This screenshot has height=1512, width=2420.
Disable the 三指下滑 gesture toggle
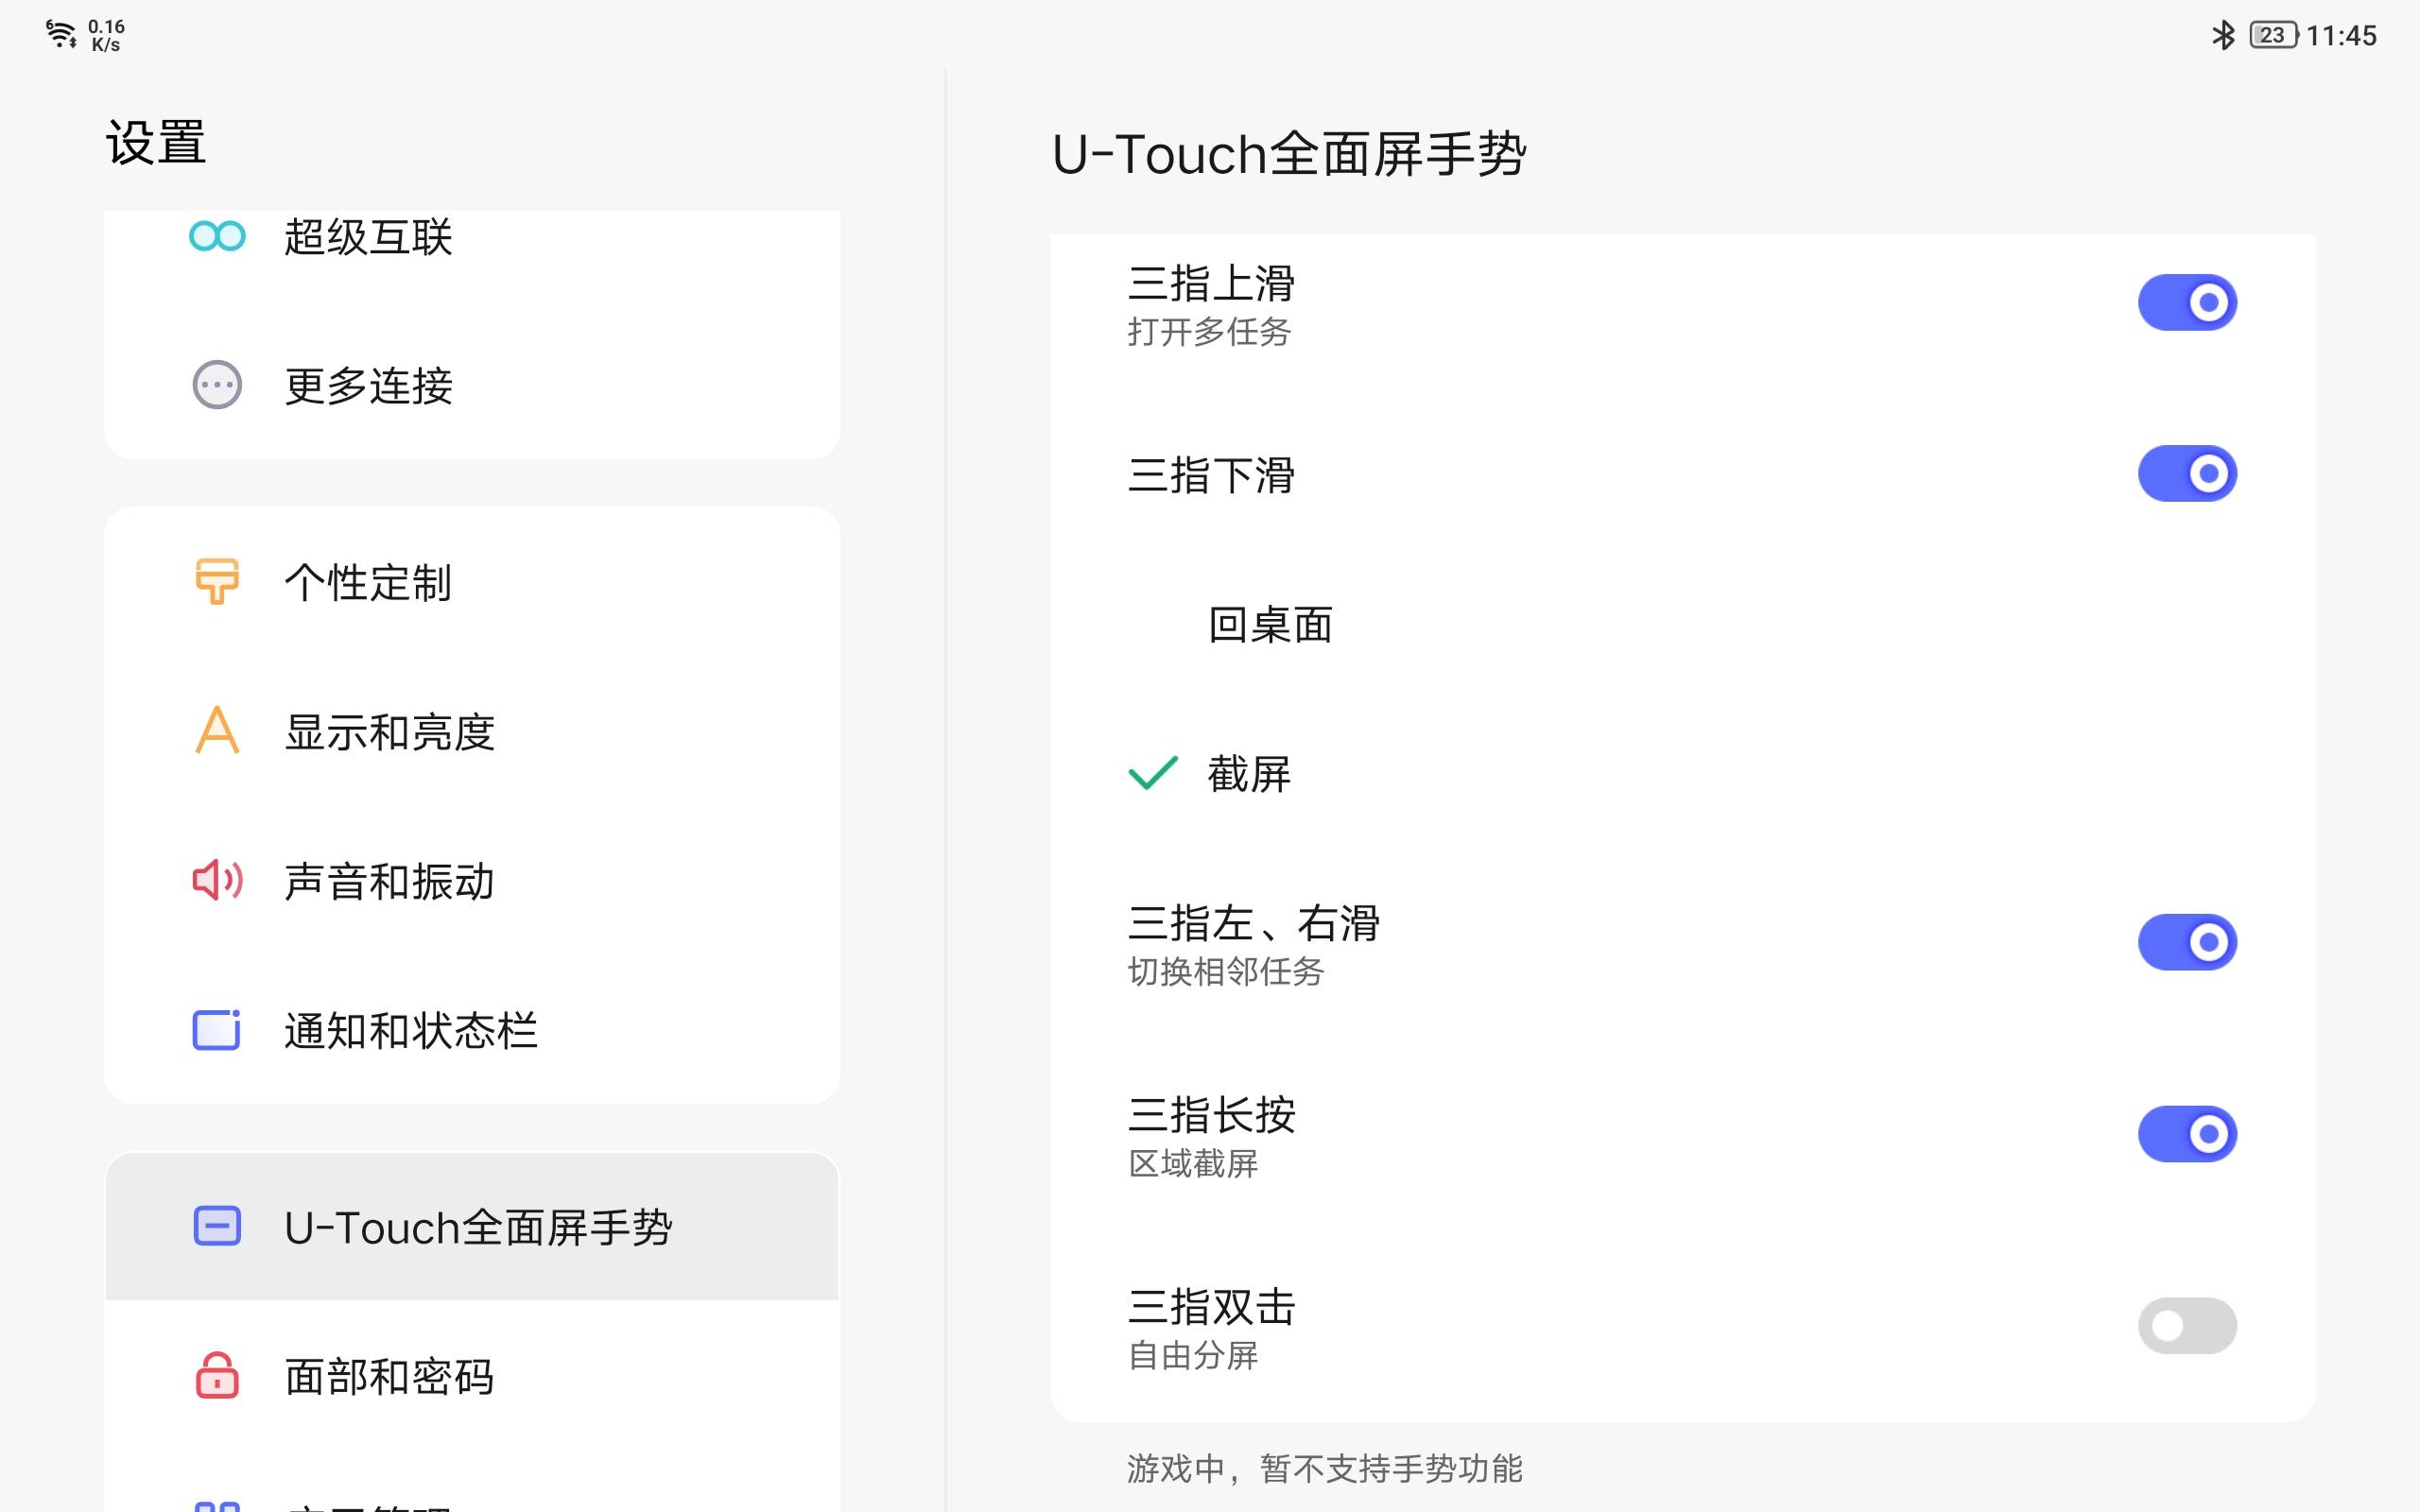(2189, 472)
